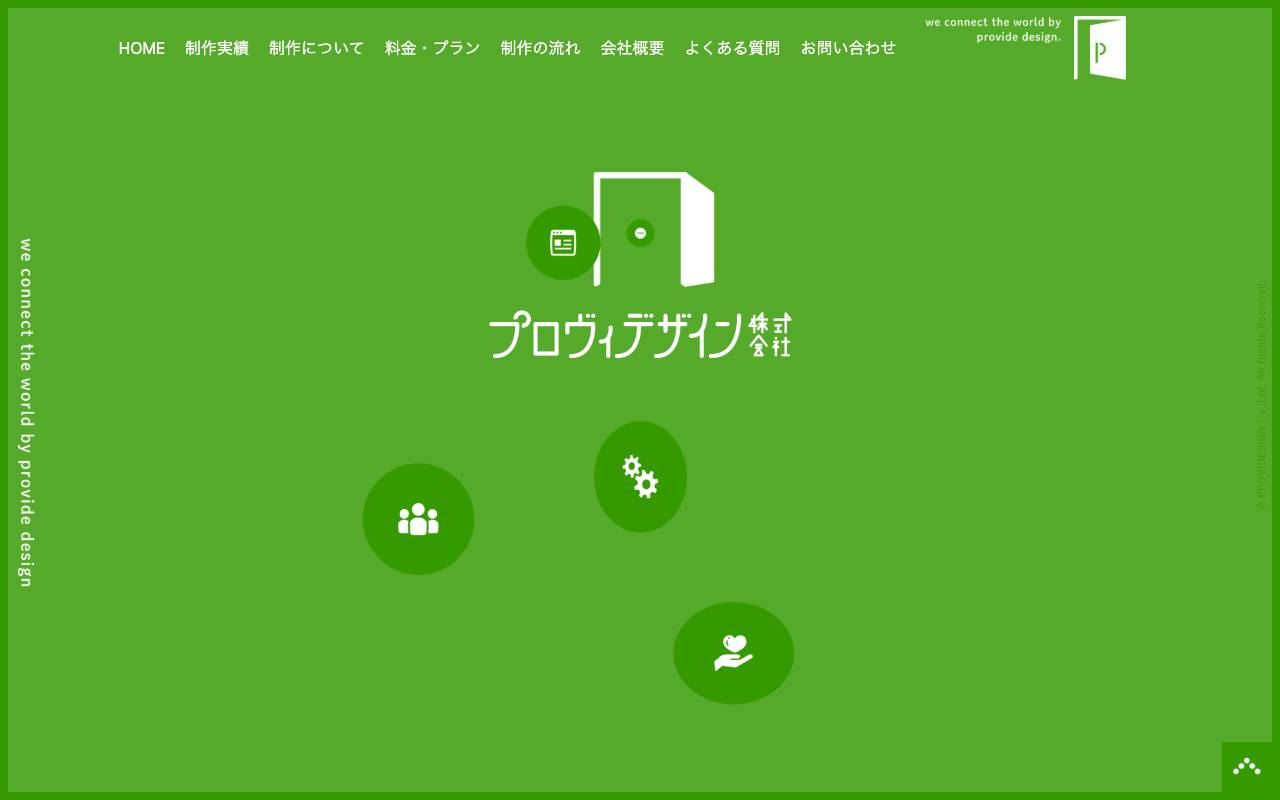1280x800 pixels.
Task: Click the white door logo in header
Action: coord(1100,48)
